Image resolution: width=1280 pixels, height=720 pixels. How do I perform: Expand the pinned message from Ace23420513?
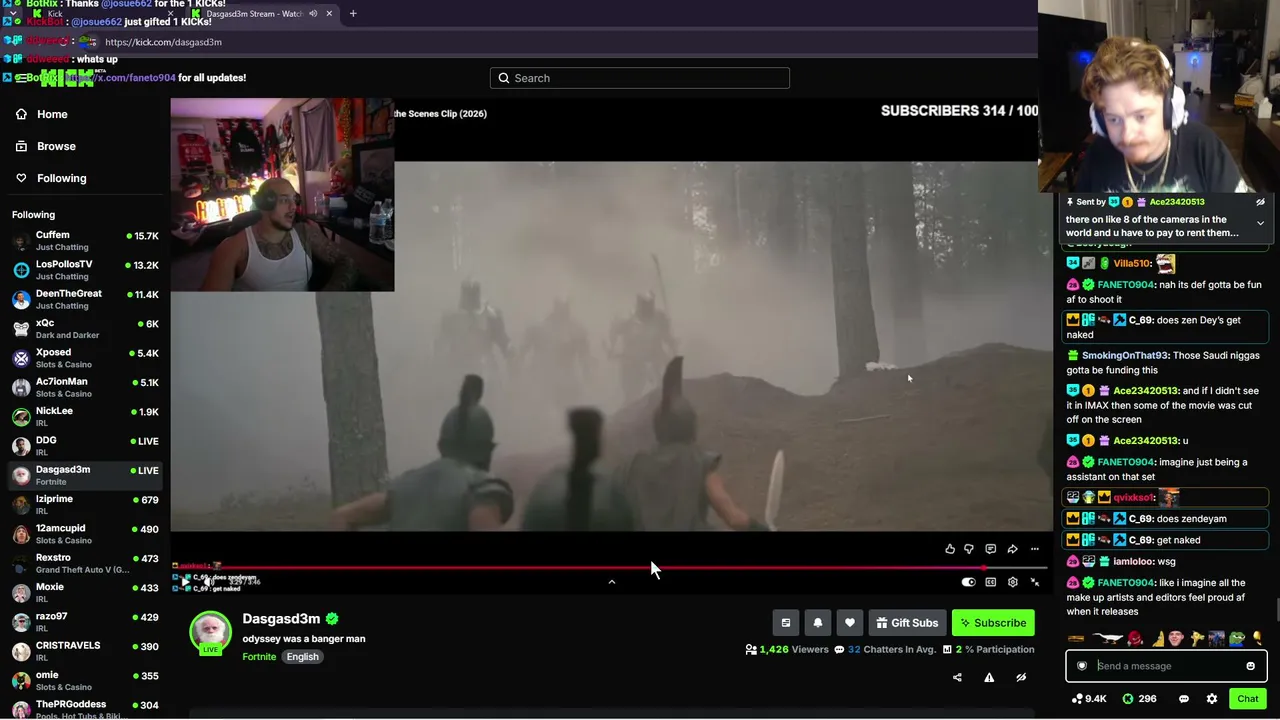(x=1260, y=223)
